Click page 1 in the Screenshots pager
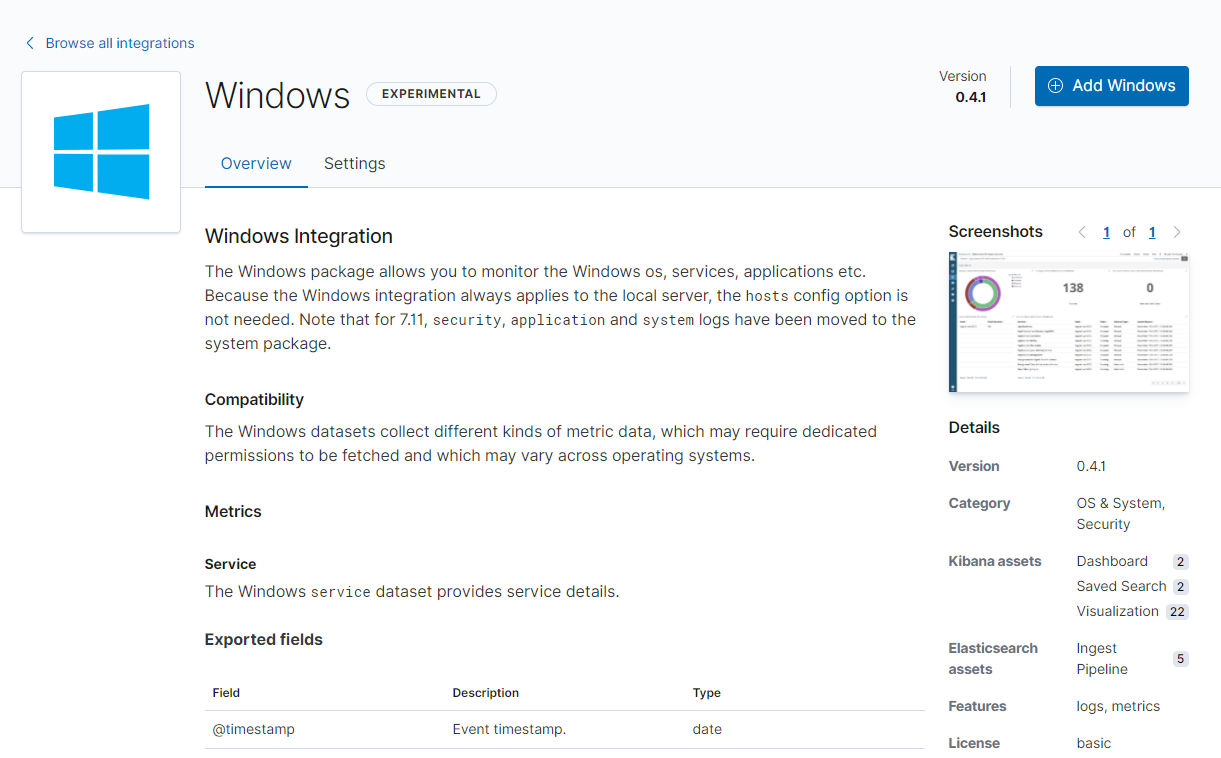This screenshot has height=758, width=1221. (1106, 231)
